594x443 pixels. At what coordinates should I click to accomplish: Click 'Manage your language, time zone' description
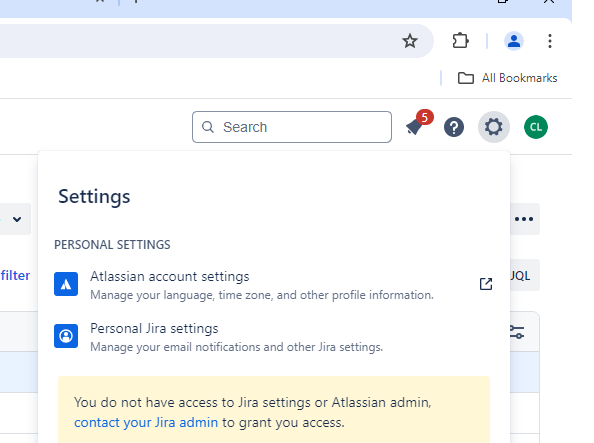262,295
